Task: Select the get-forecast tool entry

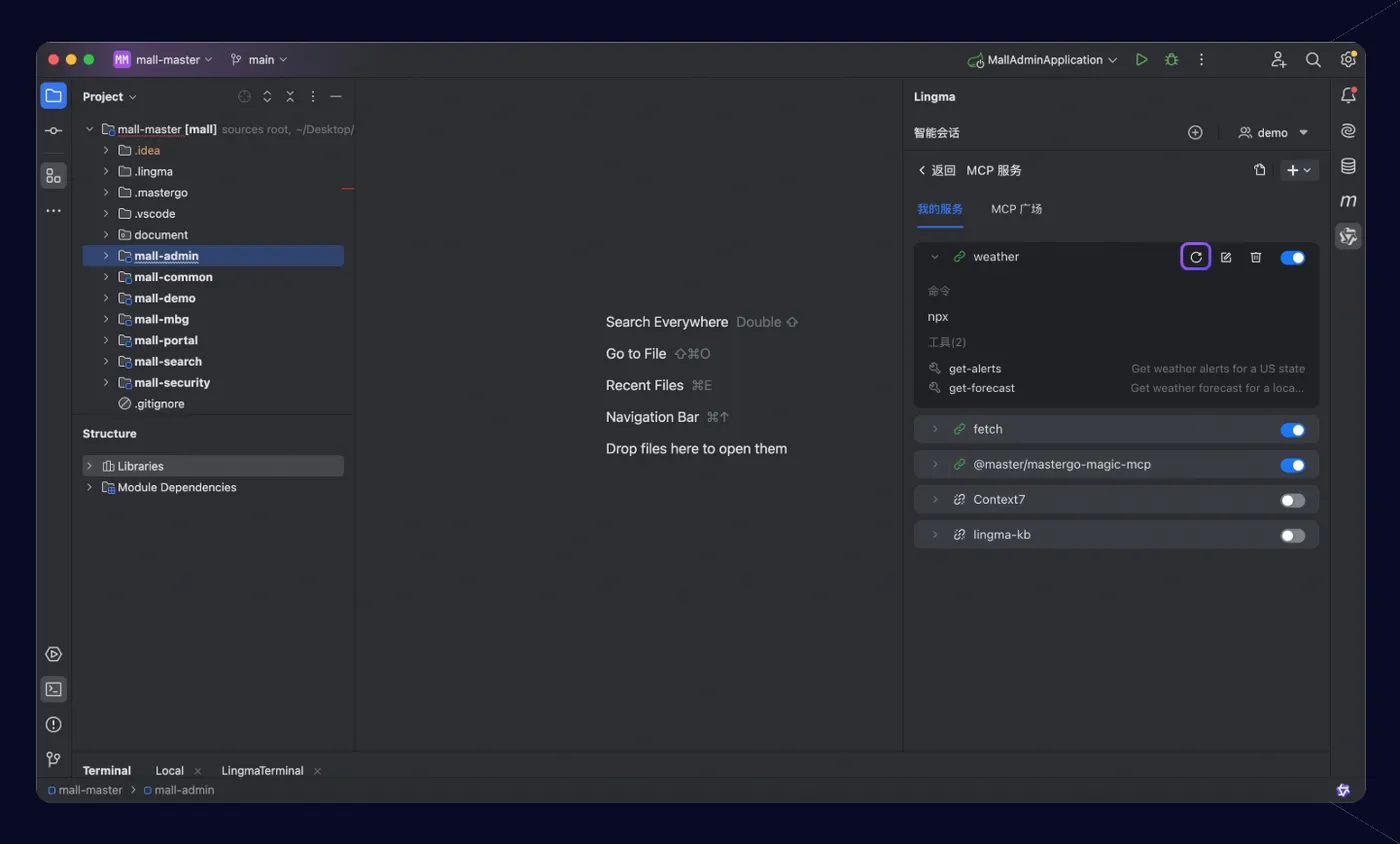Action: [1116, 388]
